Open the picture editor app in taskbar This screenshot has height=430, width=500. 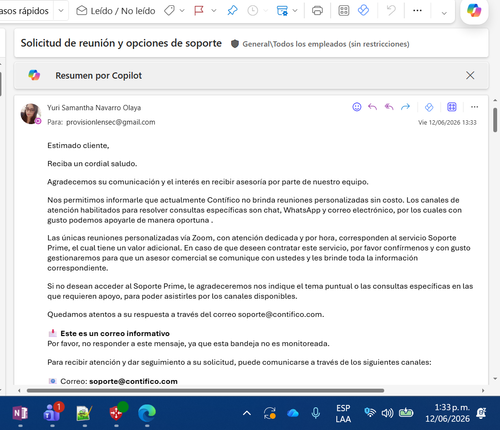84,413
